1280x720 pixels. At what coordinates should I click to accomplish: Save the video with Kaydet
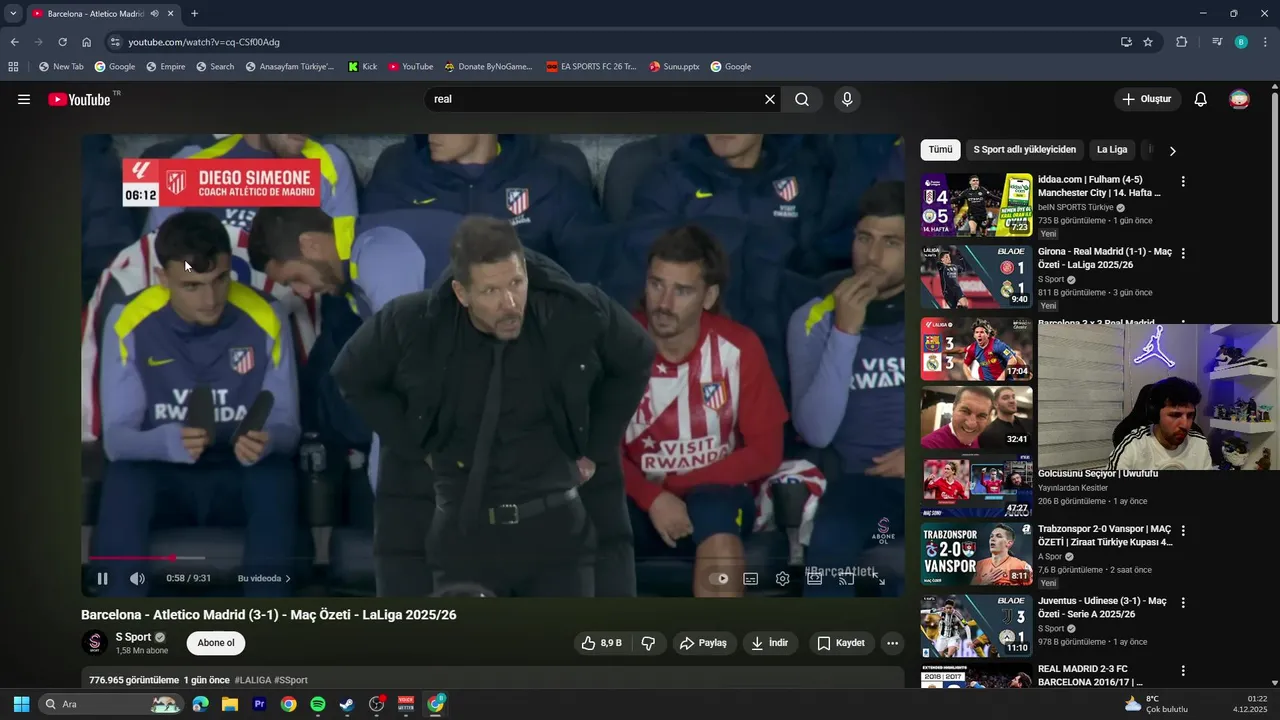coord(841,643)
